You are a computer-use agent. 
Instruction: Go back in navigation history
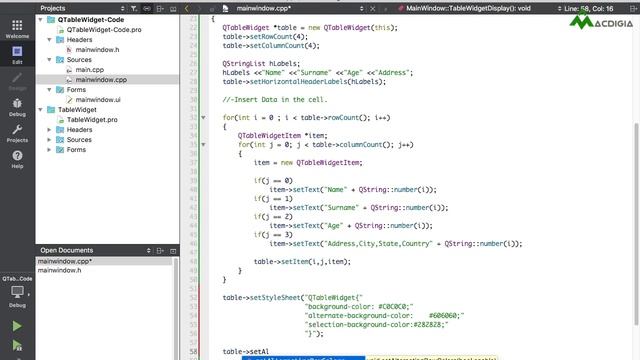pos(187,8)
